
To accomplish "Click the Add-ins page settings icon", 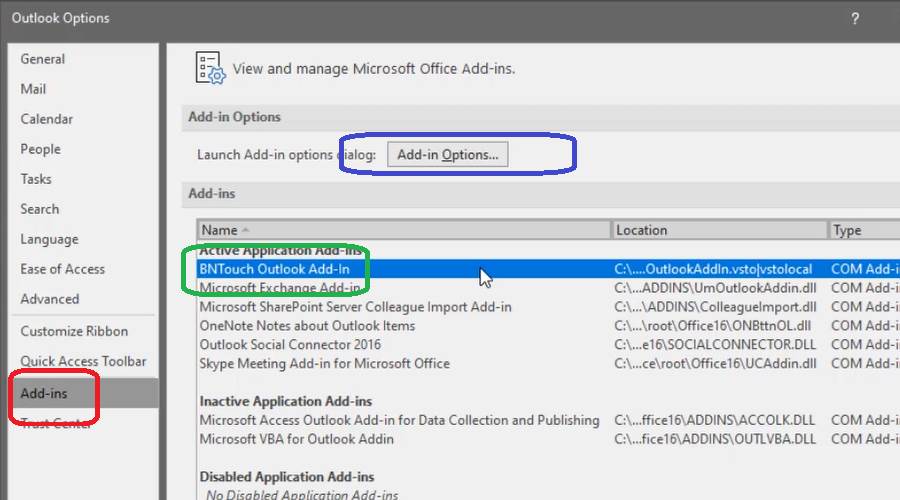I will 210,68.
